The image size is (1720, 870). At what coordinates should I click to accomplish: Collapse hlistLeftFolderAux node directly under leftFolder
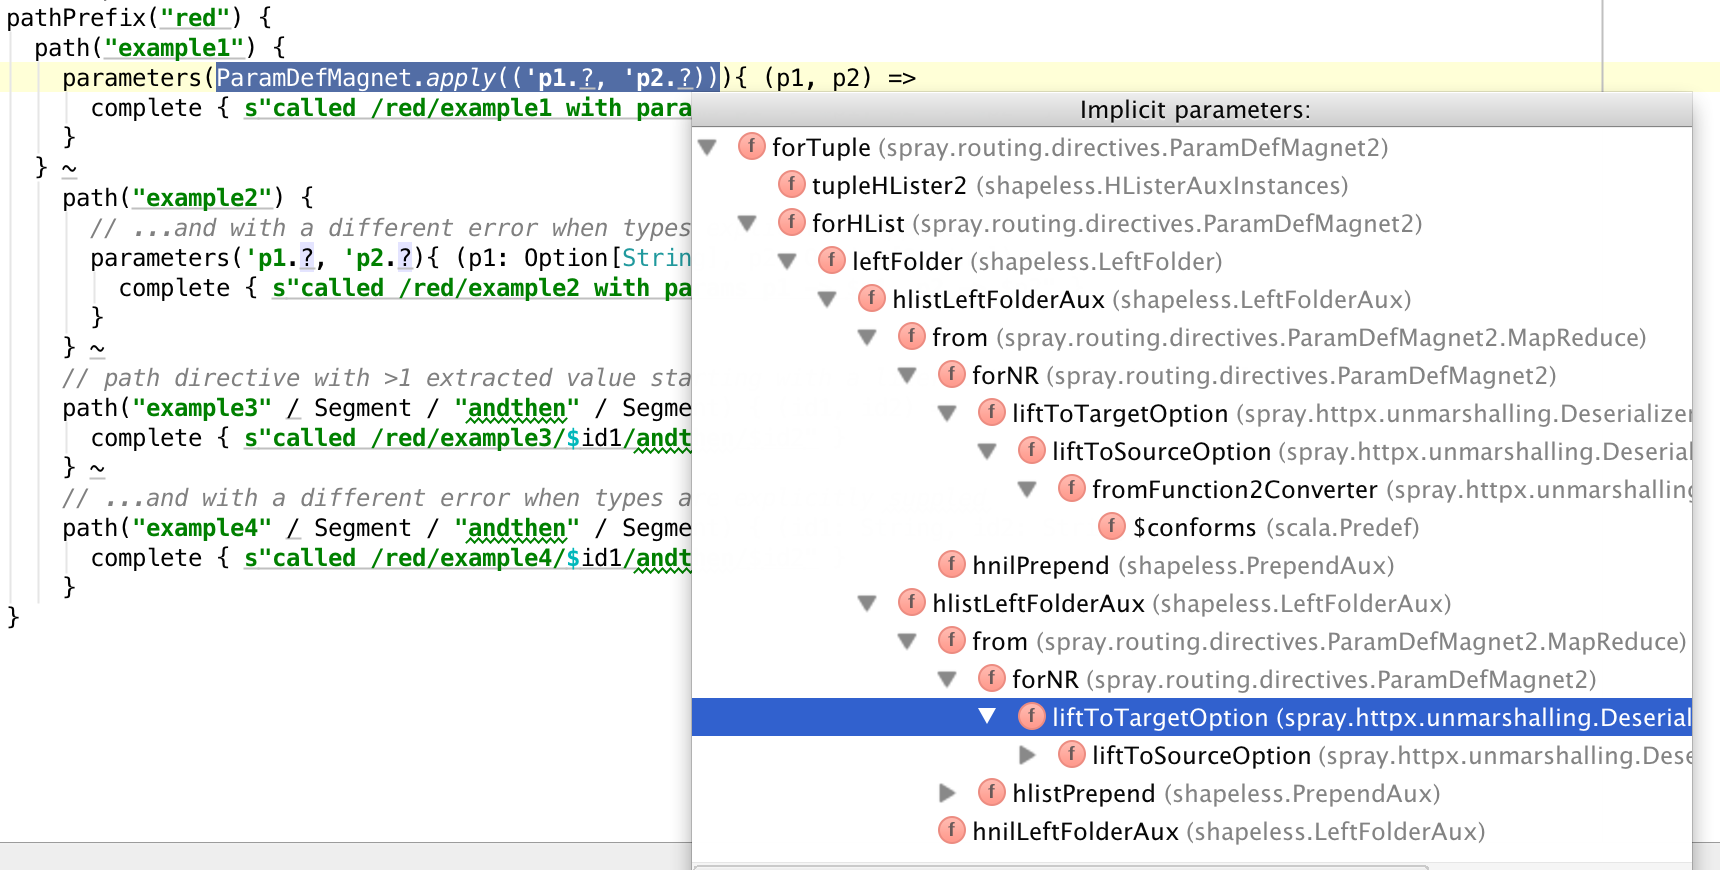tap(828, 299)
